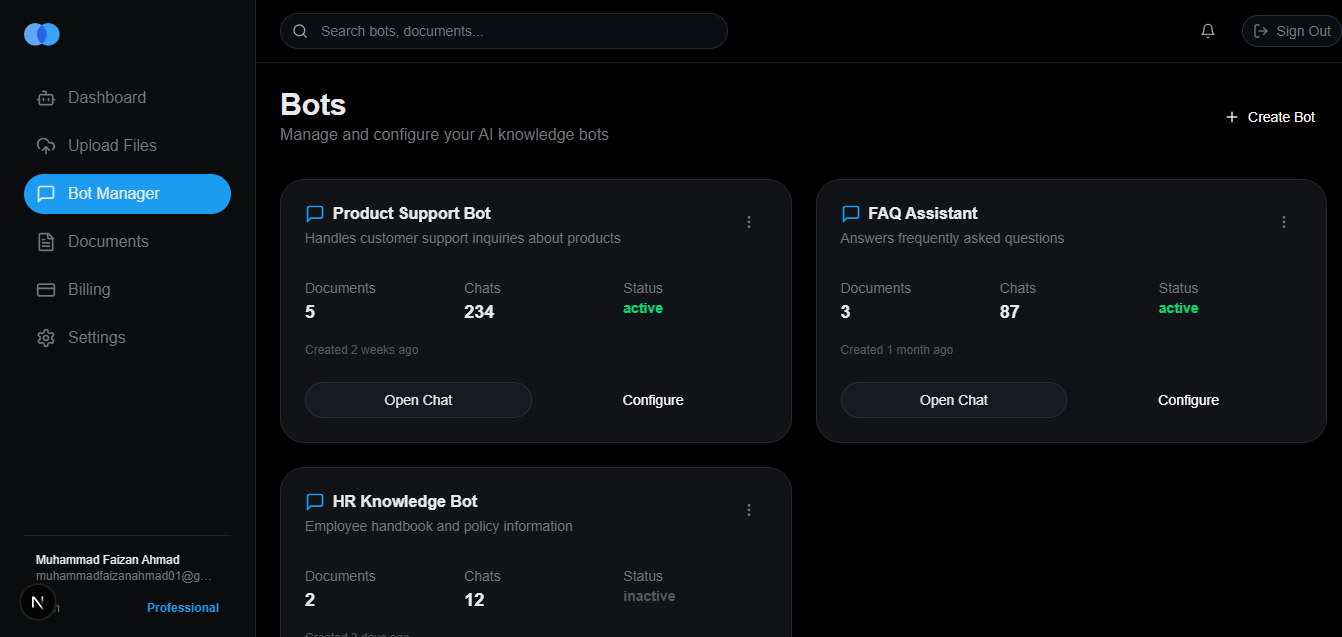The image size is (1342, 637).
Task: Click the plus icon beside Create Bot
Action: [1232, 117]
